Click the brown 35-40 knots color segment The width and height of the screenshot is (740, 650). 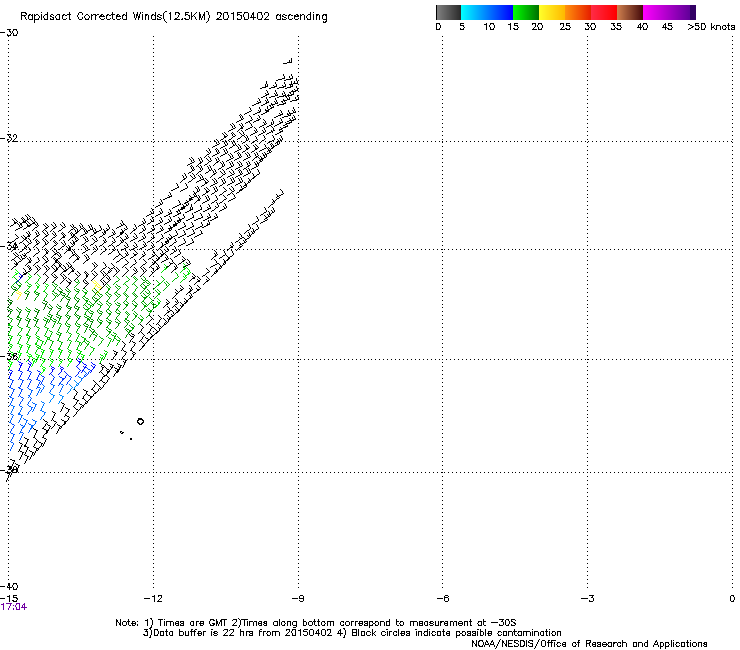(630, 12)
